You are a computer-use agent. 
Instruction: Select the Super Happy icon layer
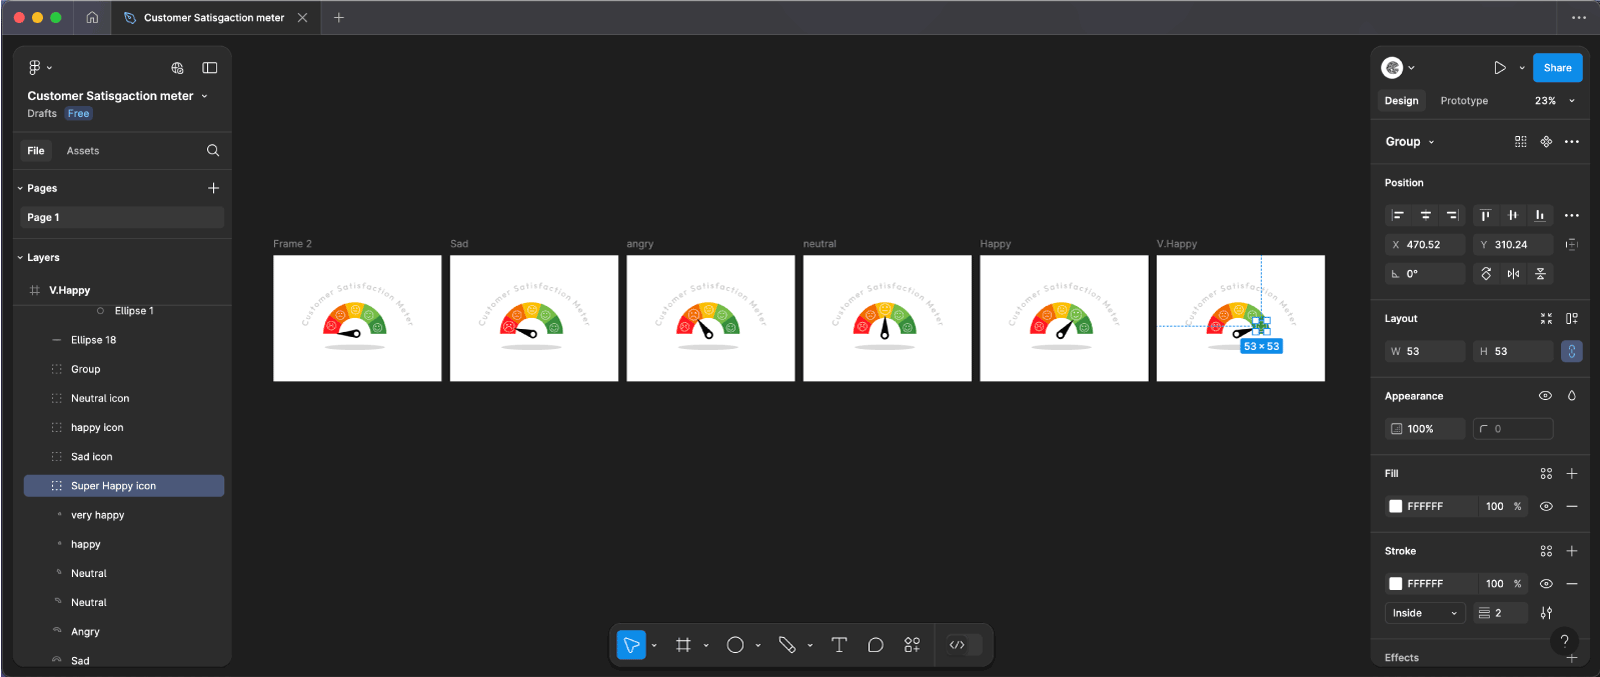[113, 486]
